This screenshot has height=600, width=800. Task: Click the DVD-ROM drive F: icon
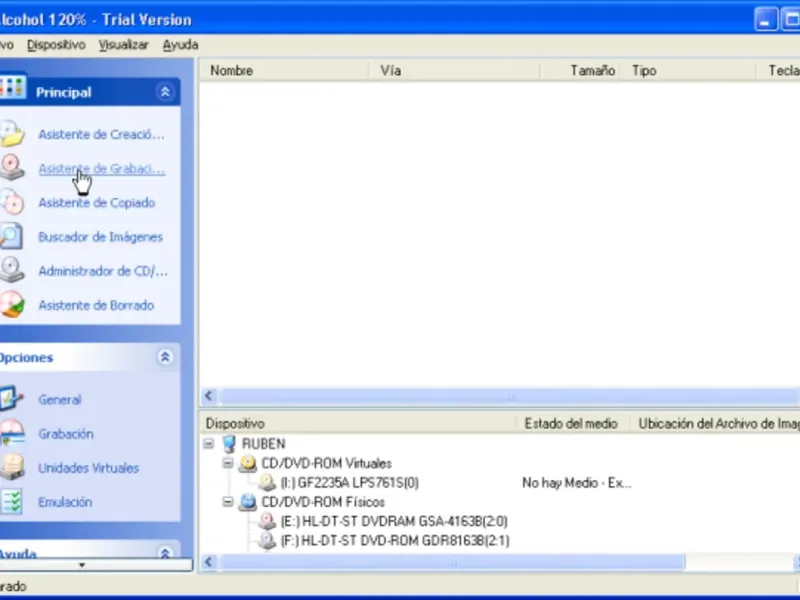[267, 540]
